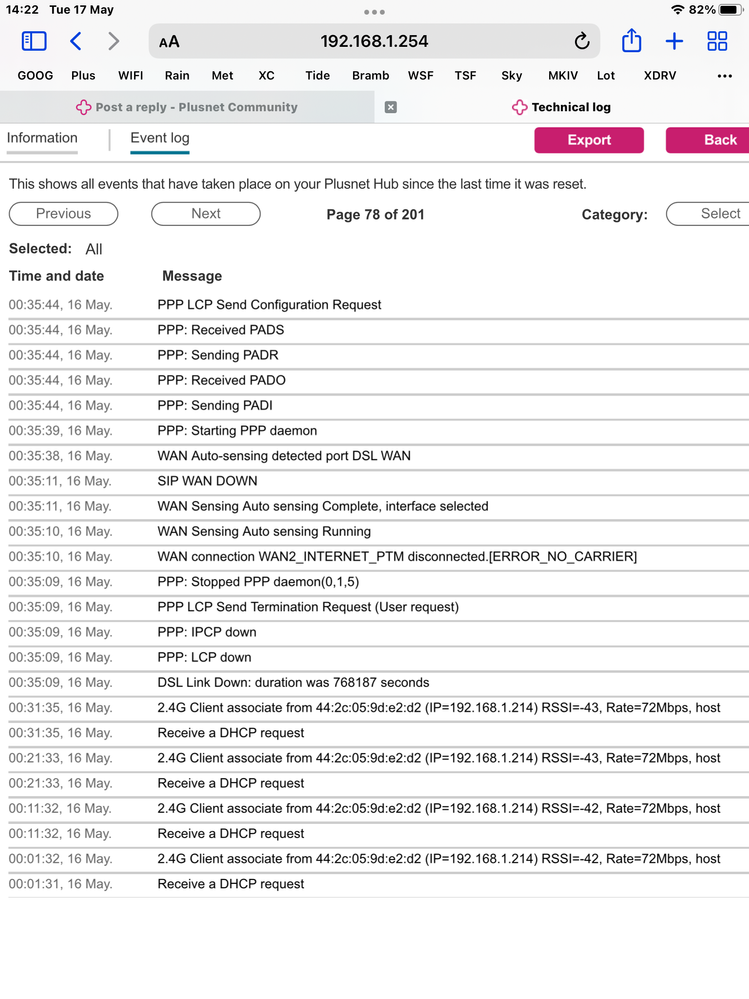
Task: Open the Share sheet icon
Action: [631, 41]
